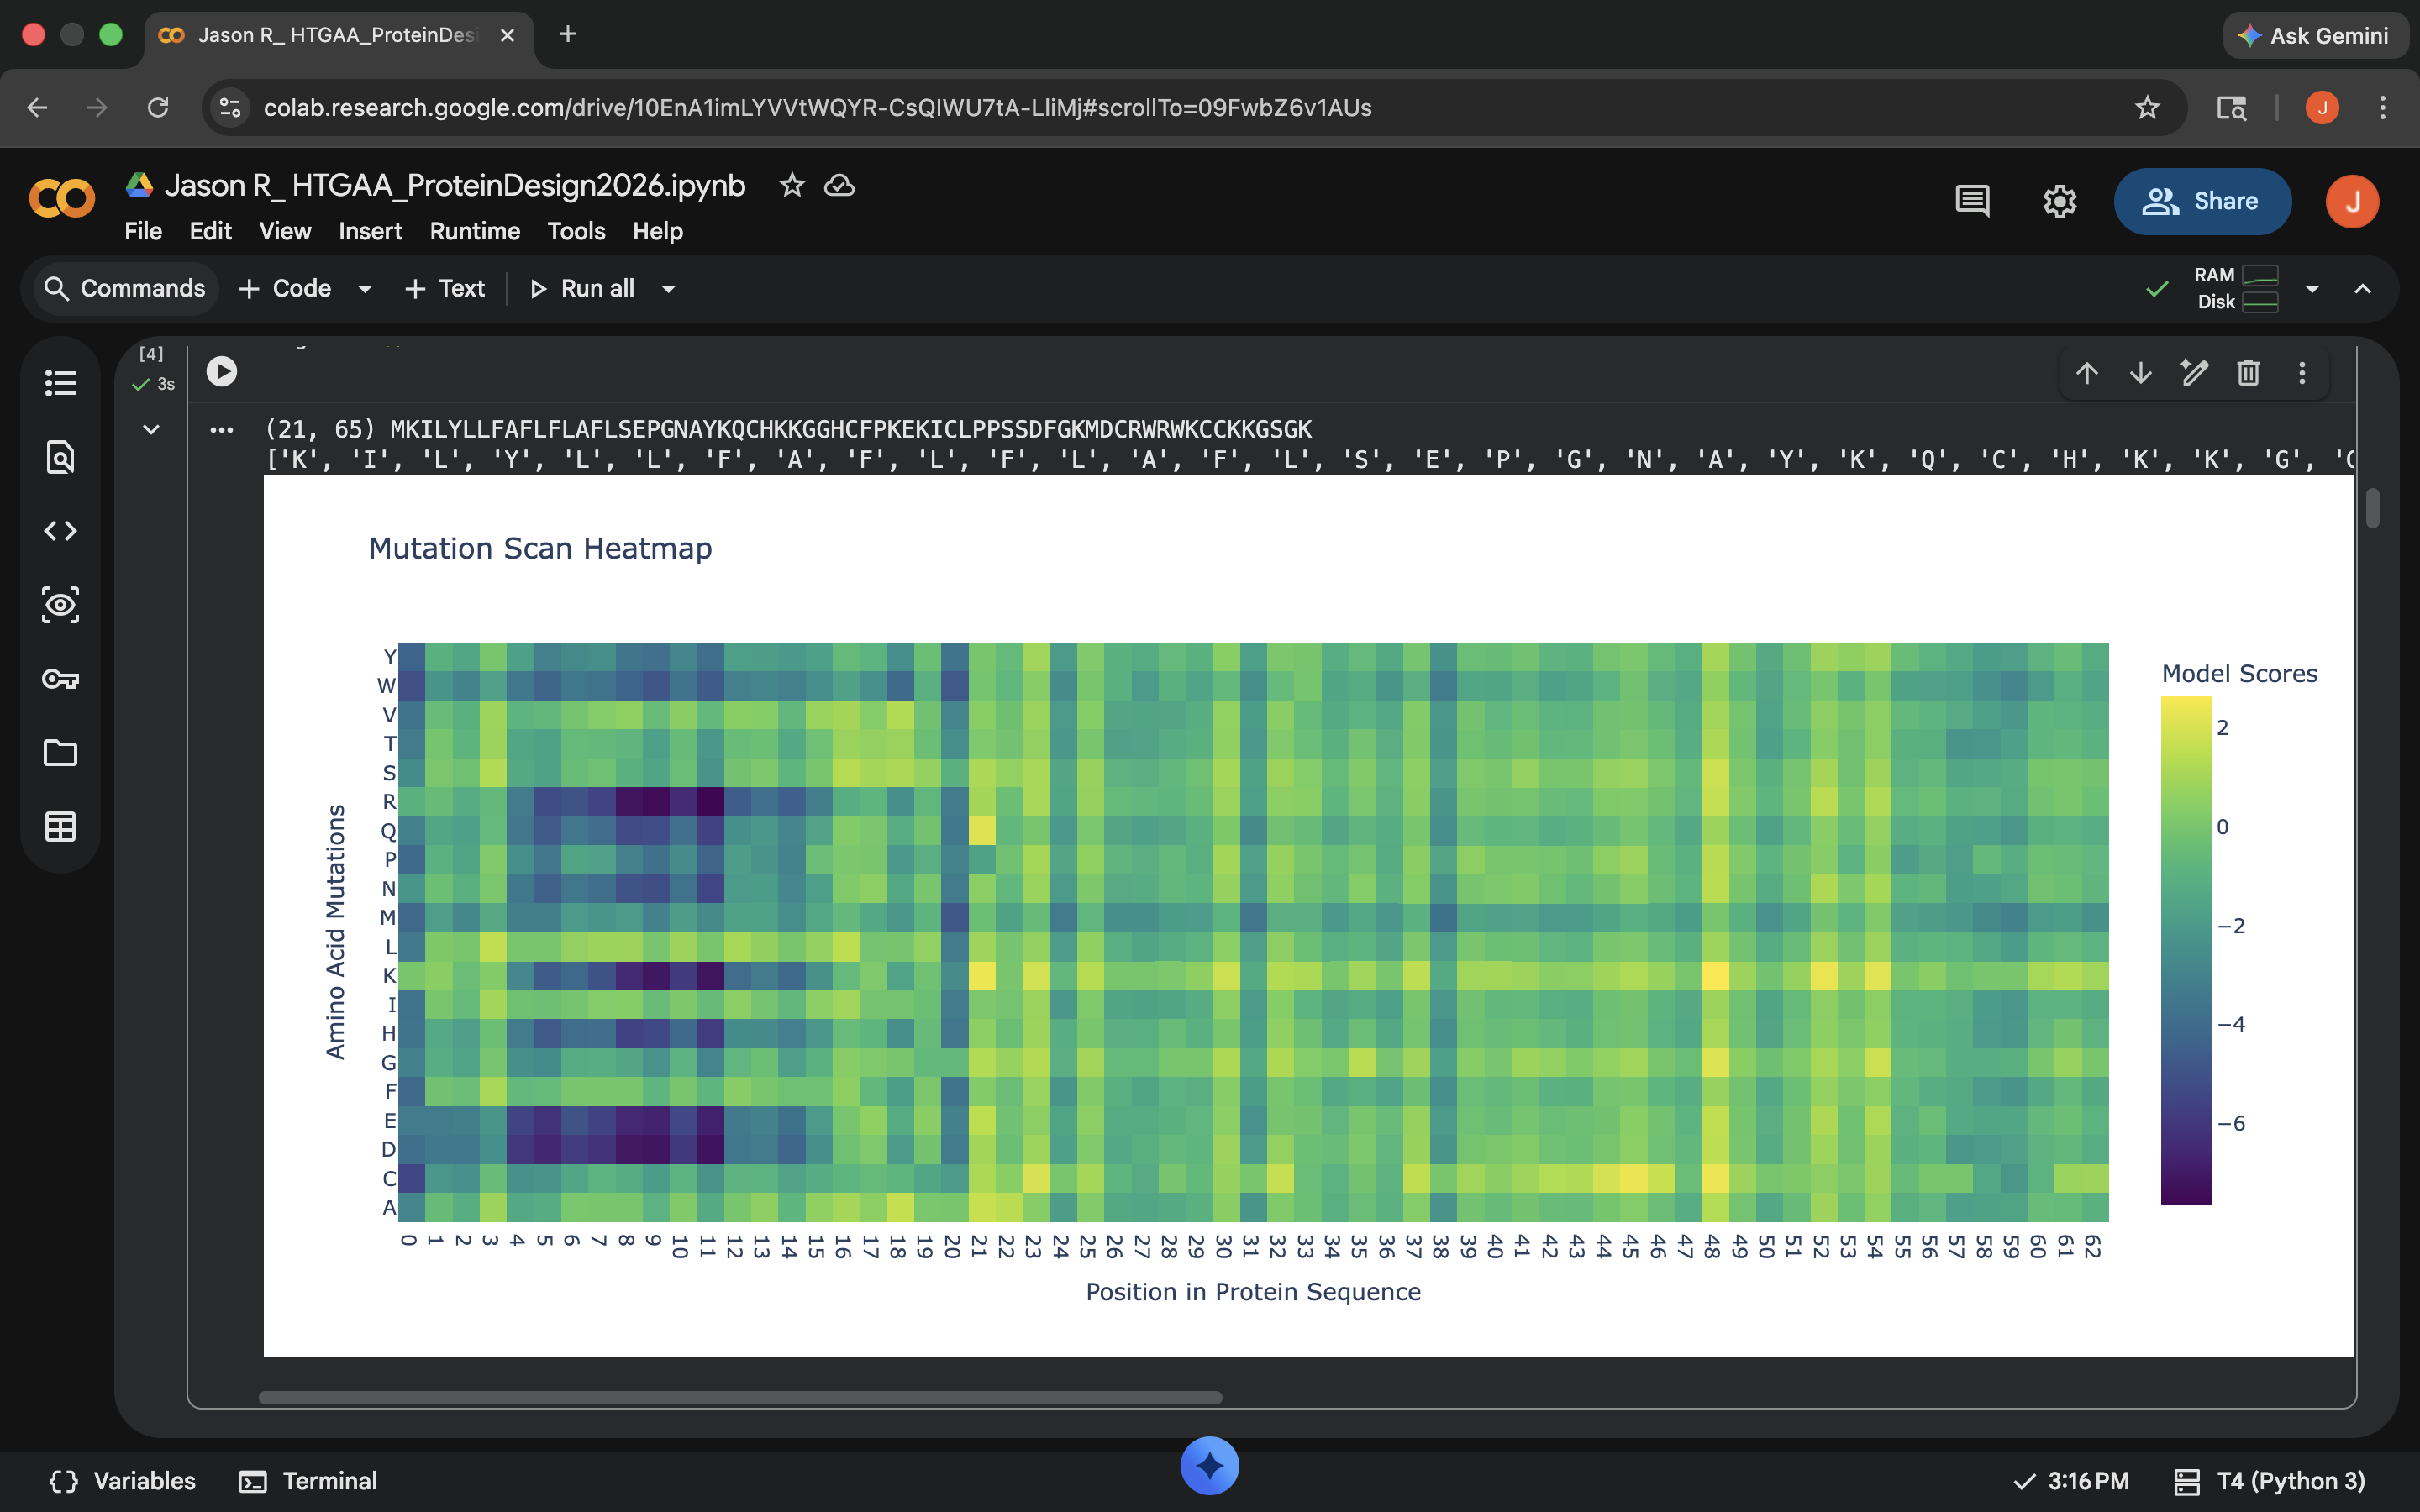Click the Model Scores color scale bar
The image size is (2420, 1512).
(x=2185, y=950)
